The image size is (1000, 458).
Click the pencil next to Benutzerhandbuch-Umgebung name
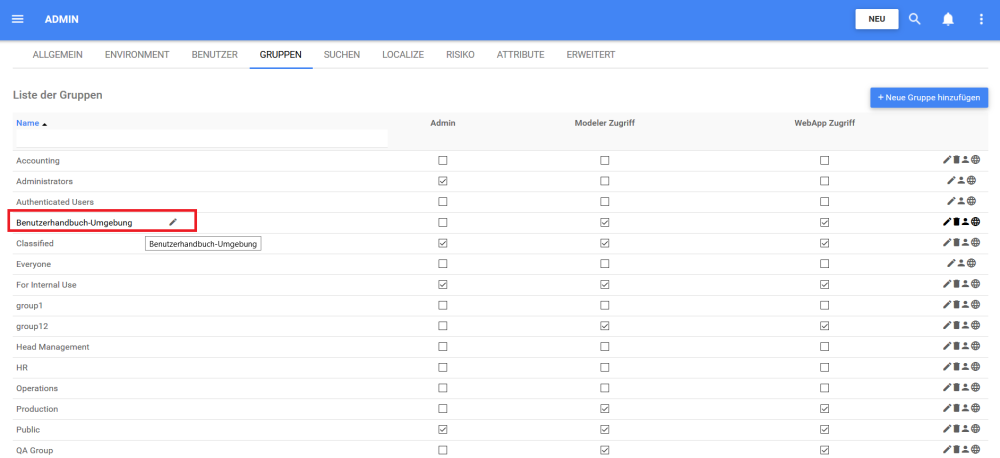[x=173, y=222]
